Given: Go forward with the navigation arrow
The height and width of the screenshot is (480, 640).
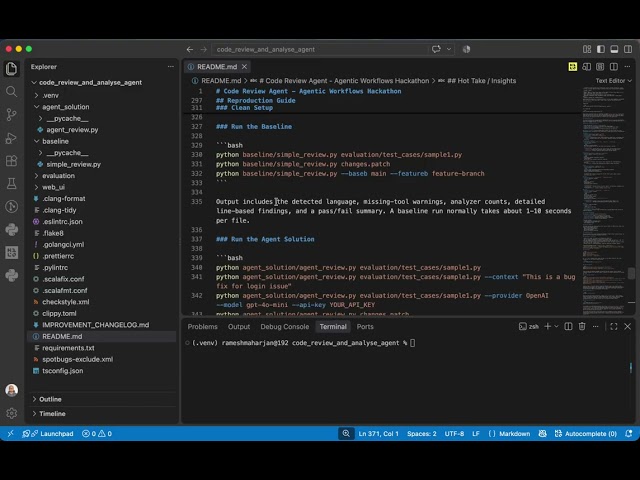Looking at the screenshot, I should (x=203, y=49).
